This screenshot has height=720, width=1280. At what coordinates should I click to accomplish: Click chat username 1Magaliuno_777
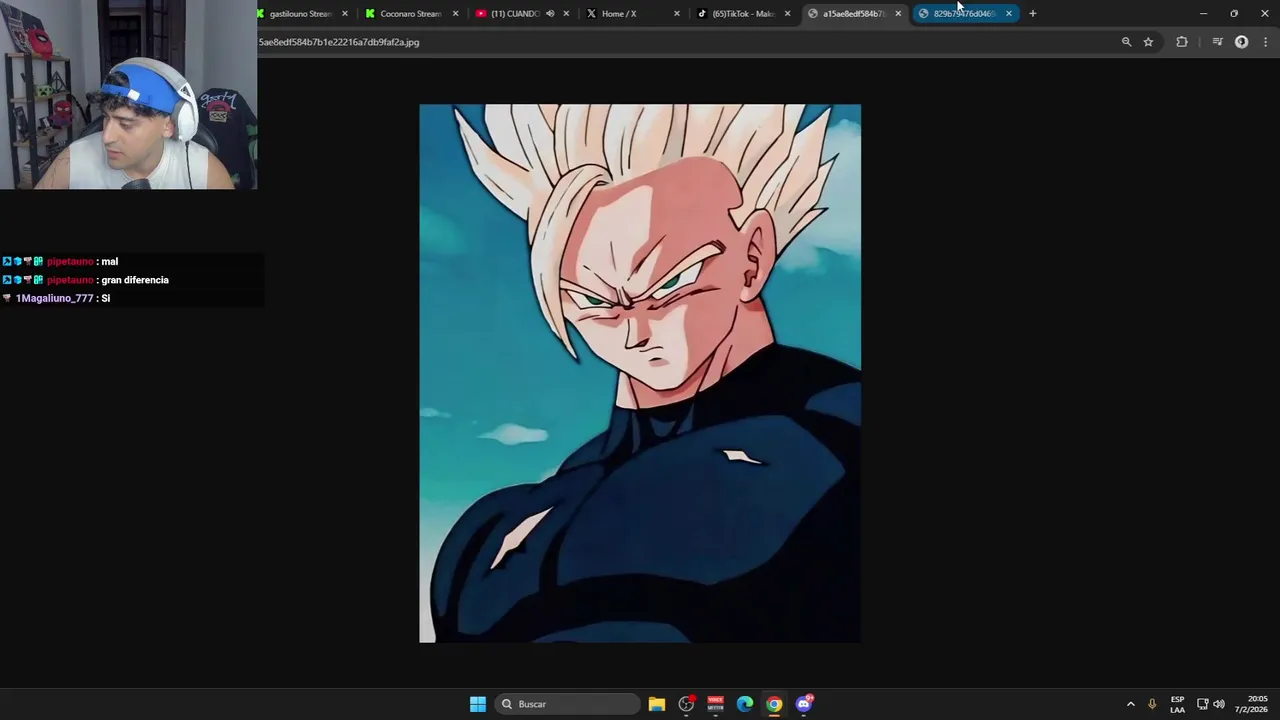[x=54, y=298]
